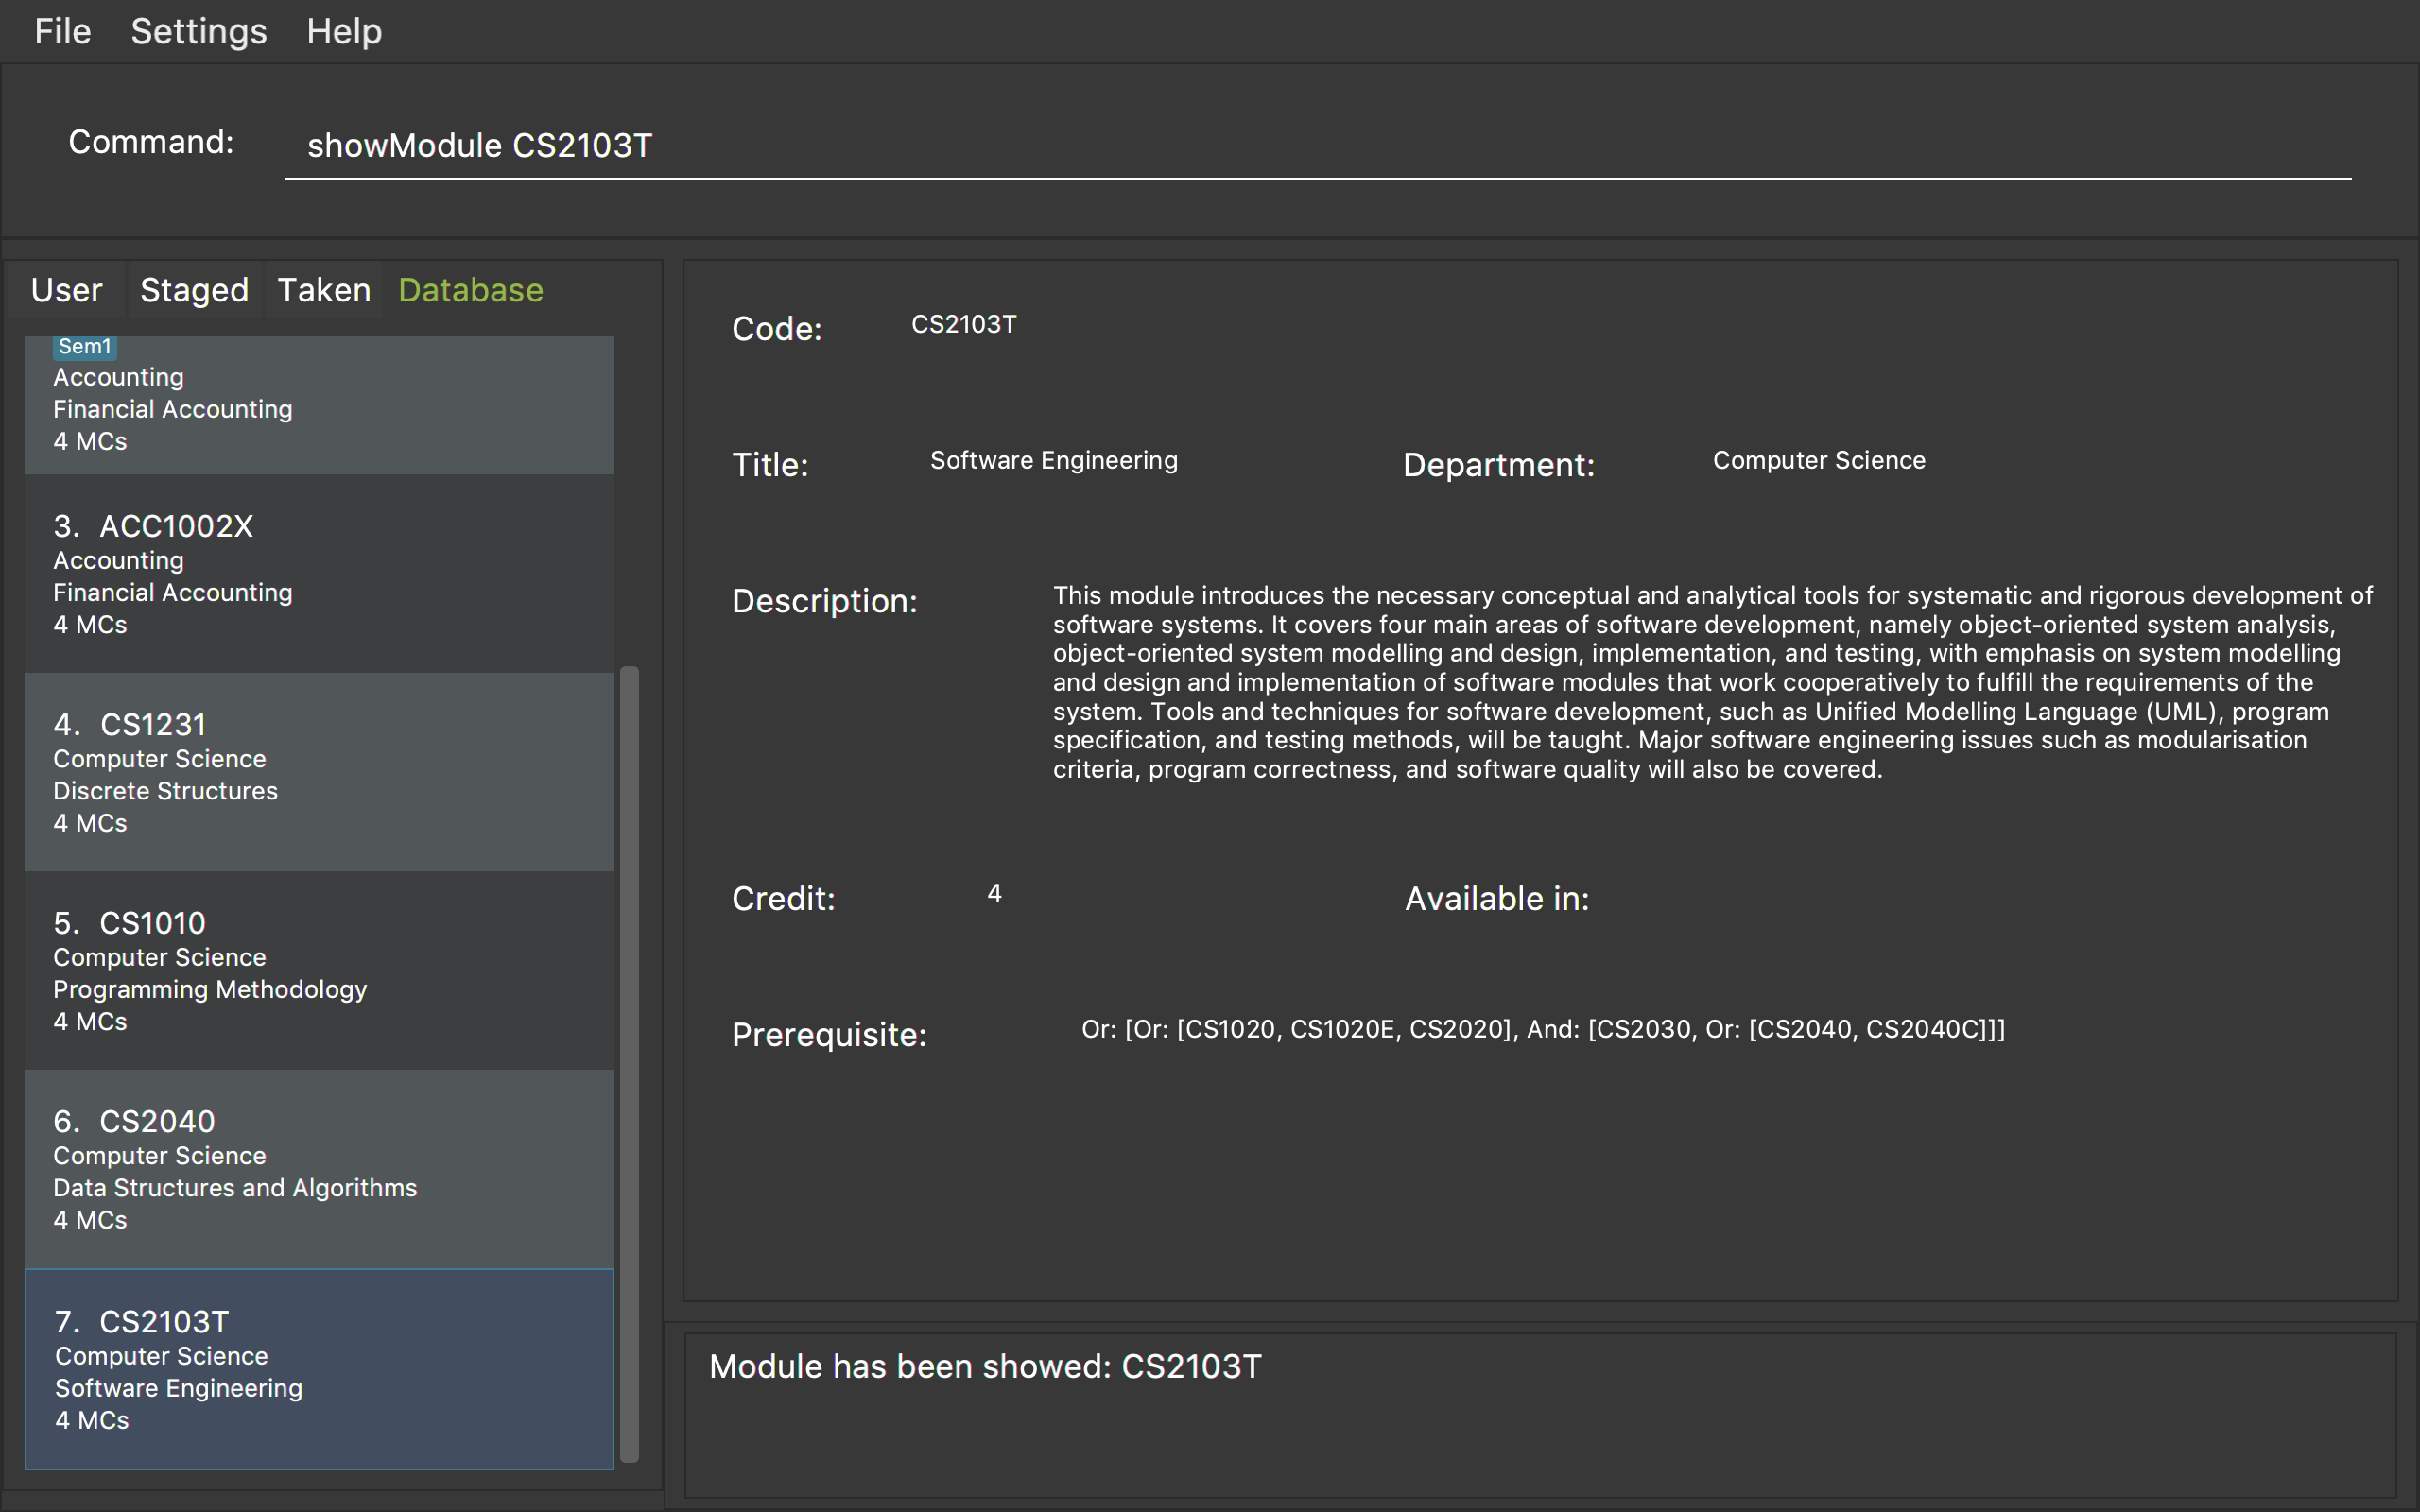This screenshot has height=1512, width=2420.
Task: Click the Title value Software Engineering
Action: pos(1054,460)
